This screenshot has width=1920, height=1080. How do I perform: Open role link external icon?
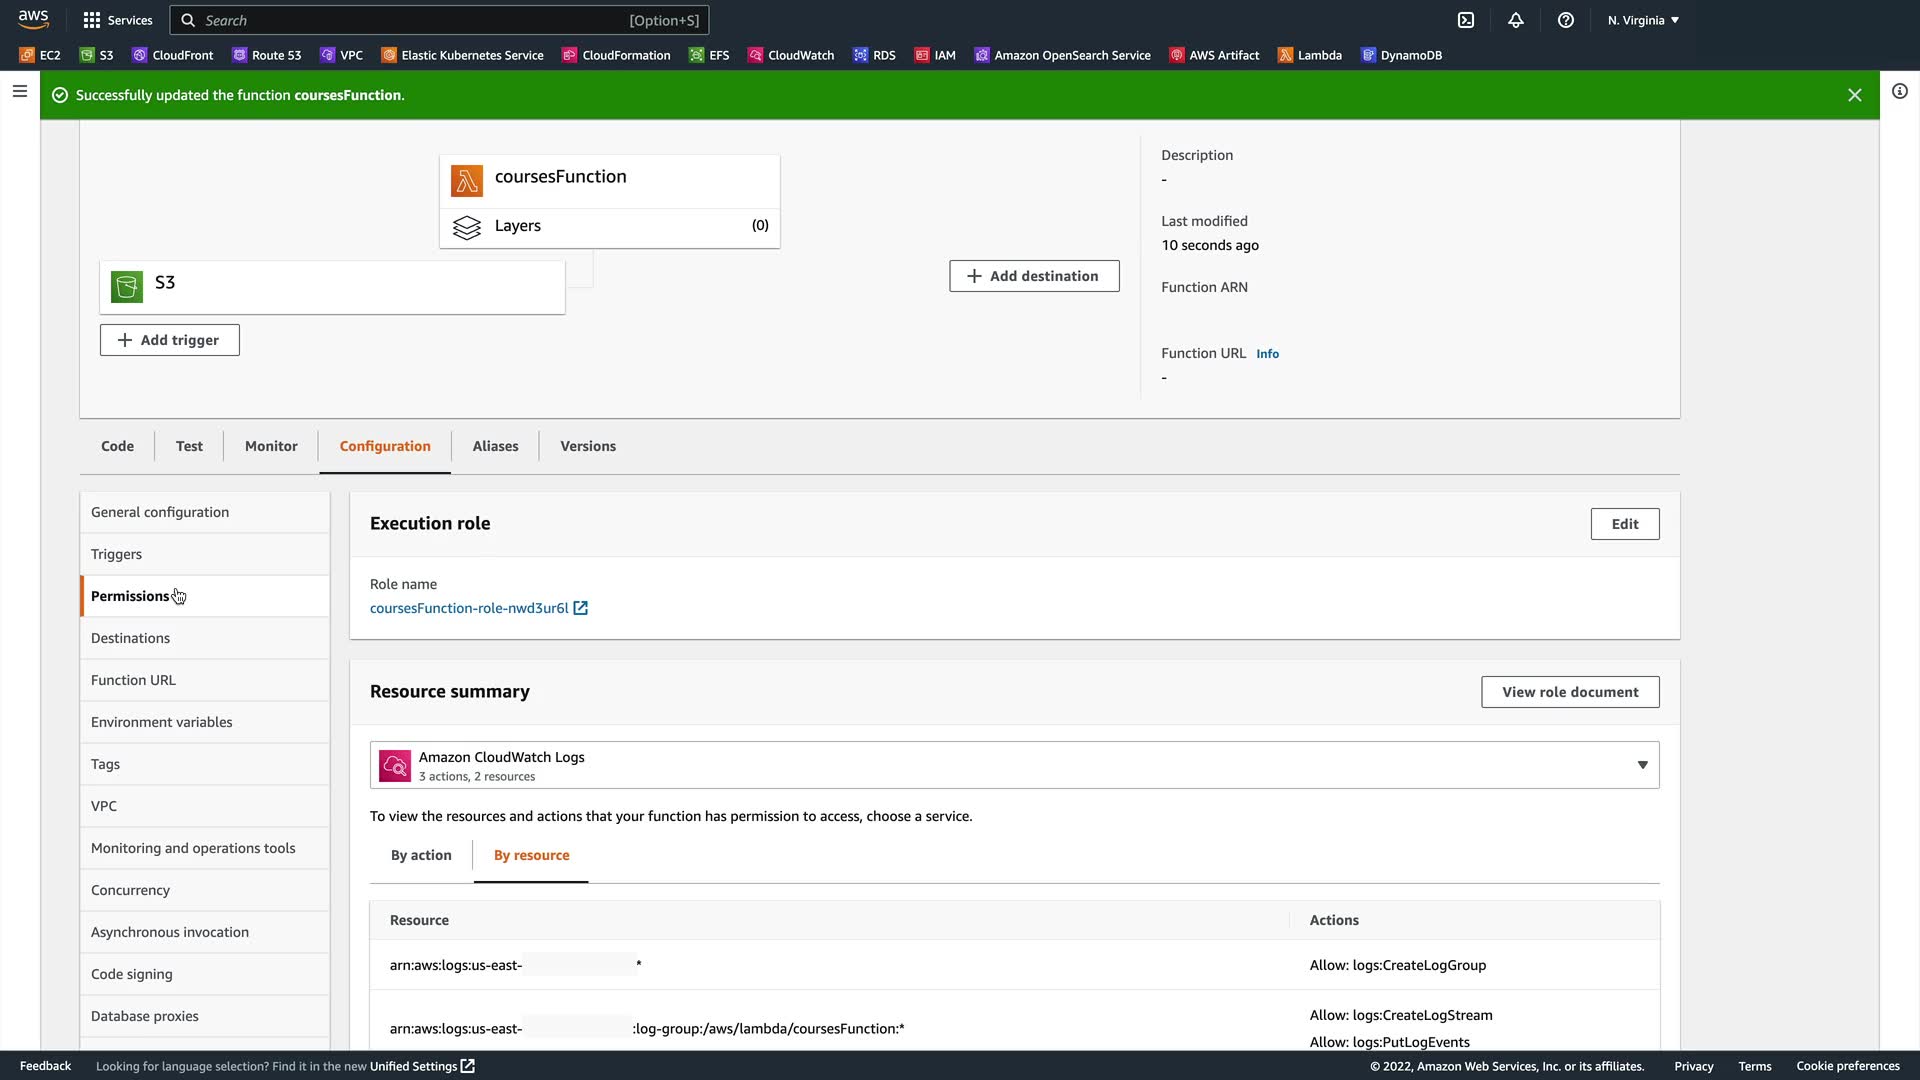tap(580, 608)
